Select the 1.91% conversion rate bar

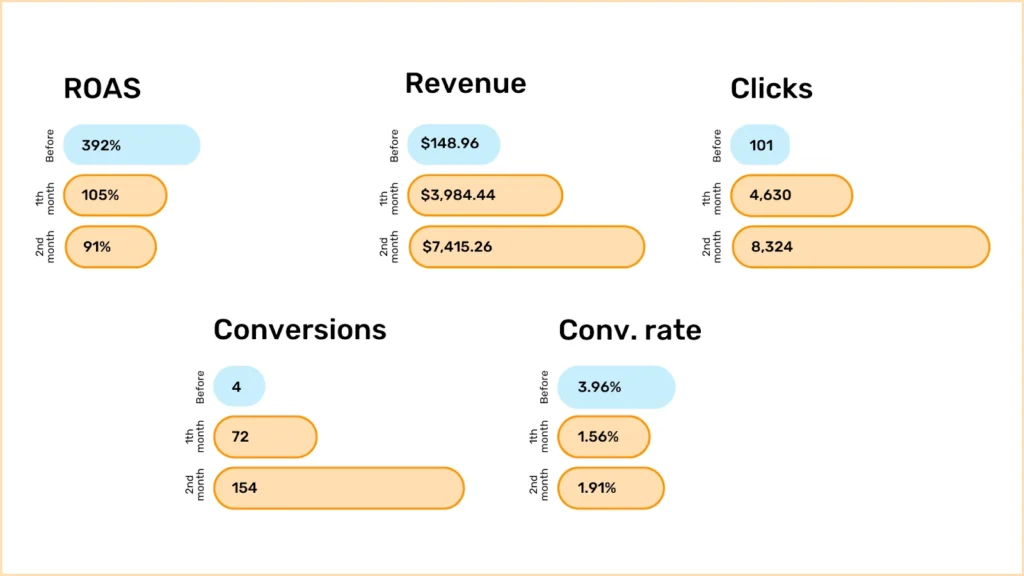click(611, 488)
